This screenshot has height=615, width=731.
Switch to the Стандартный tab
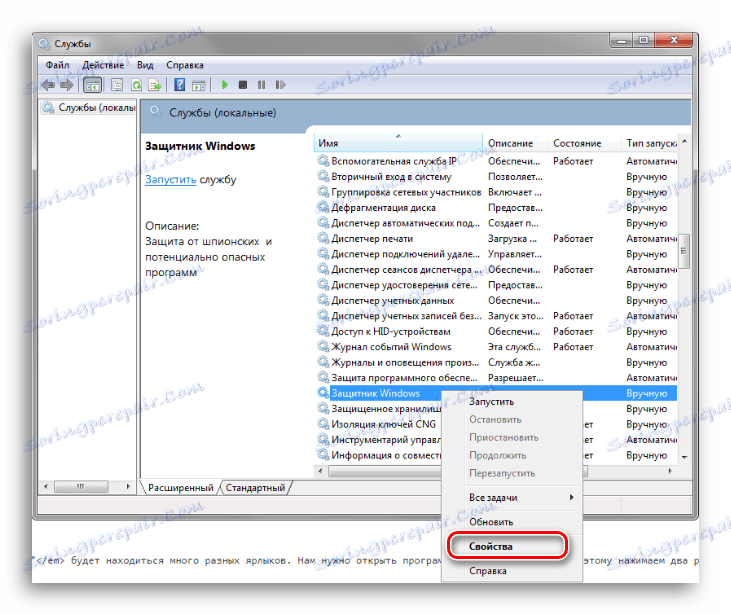point(255,488)
